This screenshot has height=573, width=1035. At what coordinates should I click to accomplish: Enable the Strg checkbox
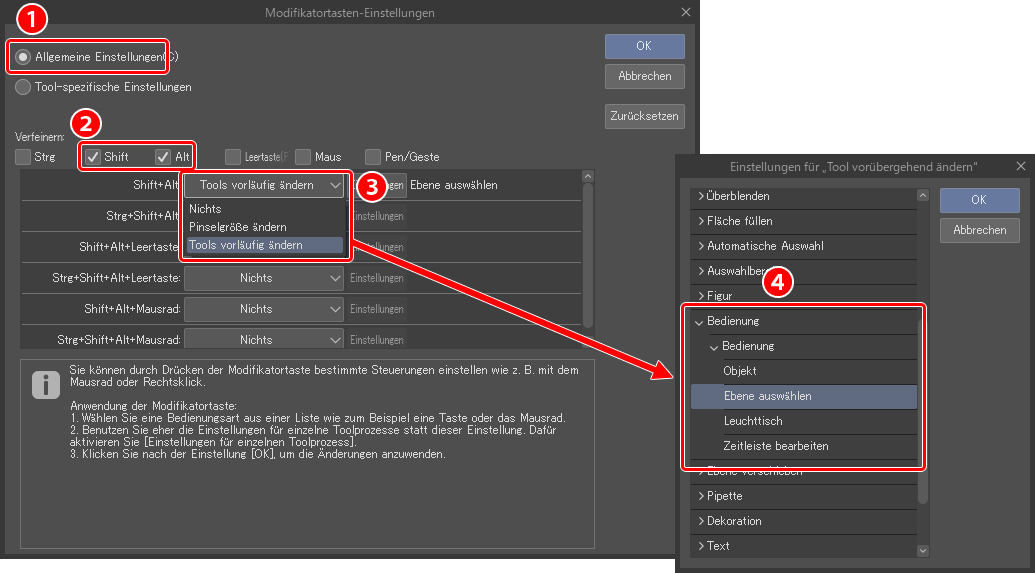pyautogui.click(x=23, y=157)
